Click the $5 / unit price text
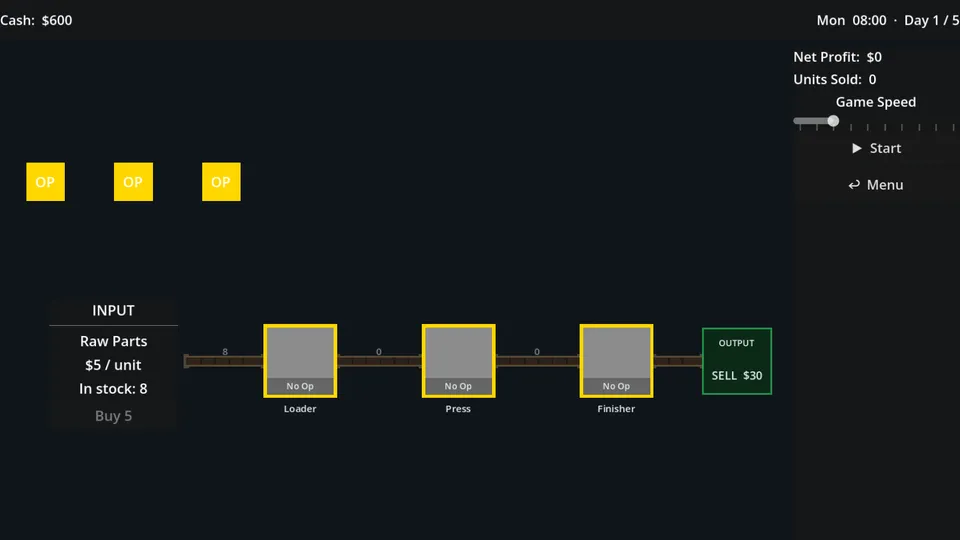This screenshot has width=960, height=540. coord(113,365)
